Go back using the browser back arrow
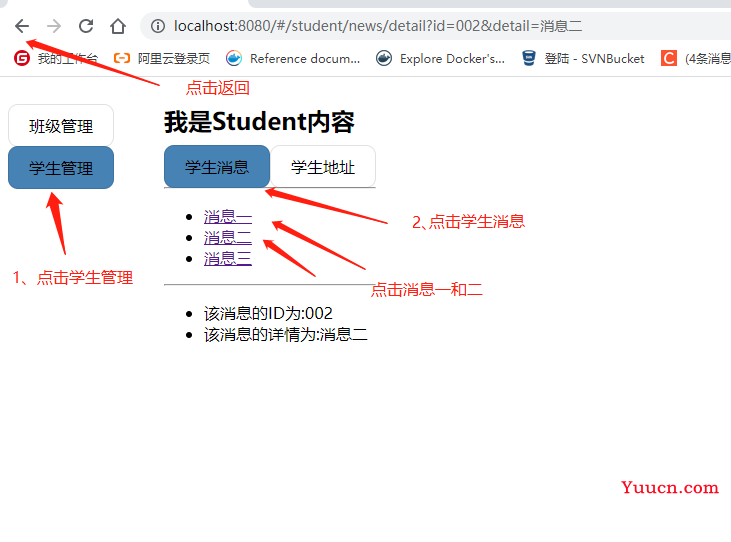Screen dimensions: 731x542 tap(22, 26)
